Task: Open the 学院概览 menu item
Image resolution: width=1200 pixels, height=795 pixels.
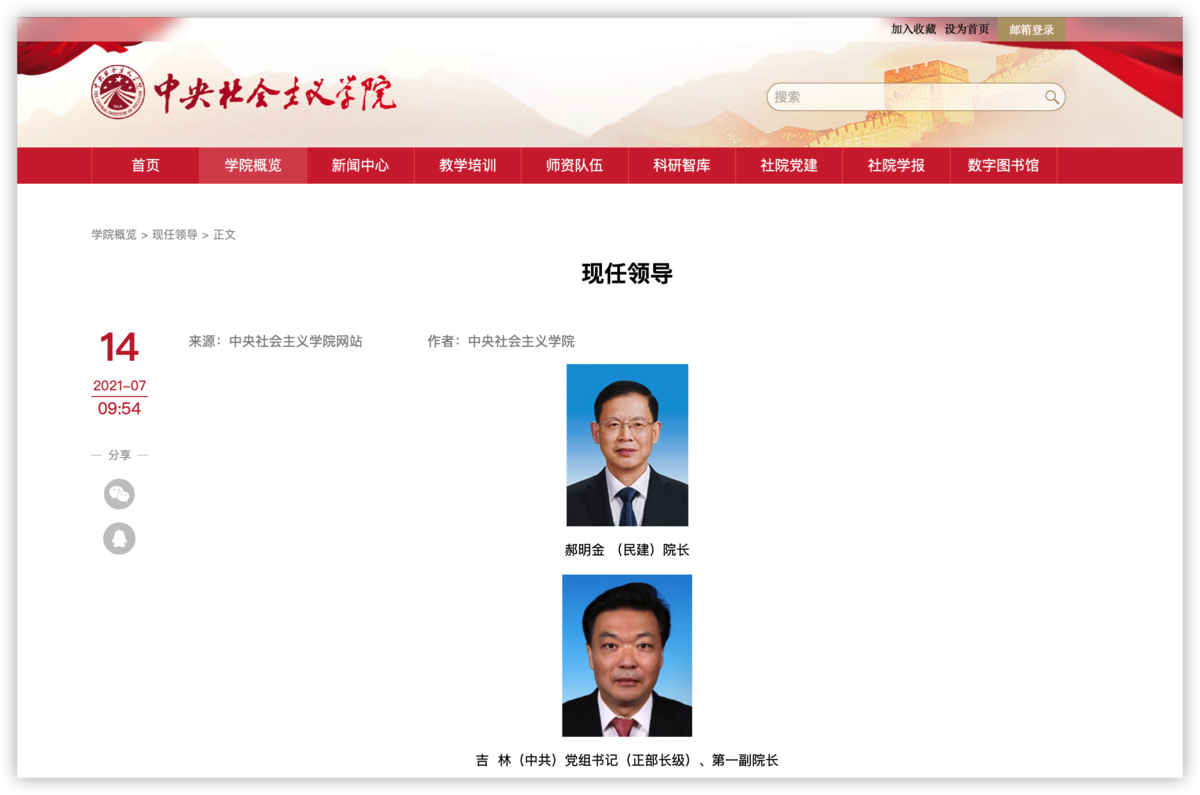Action: pos(253,166)
